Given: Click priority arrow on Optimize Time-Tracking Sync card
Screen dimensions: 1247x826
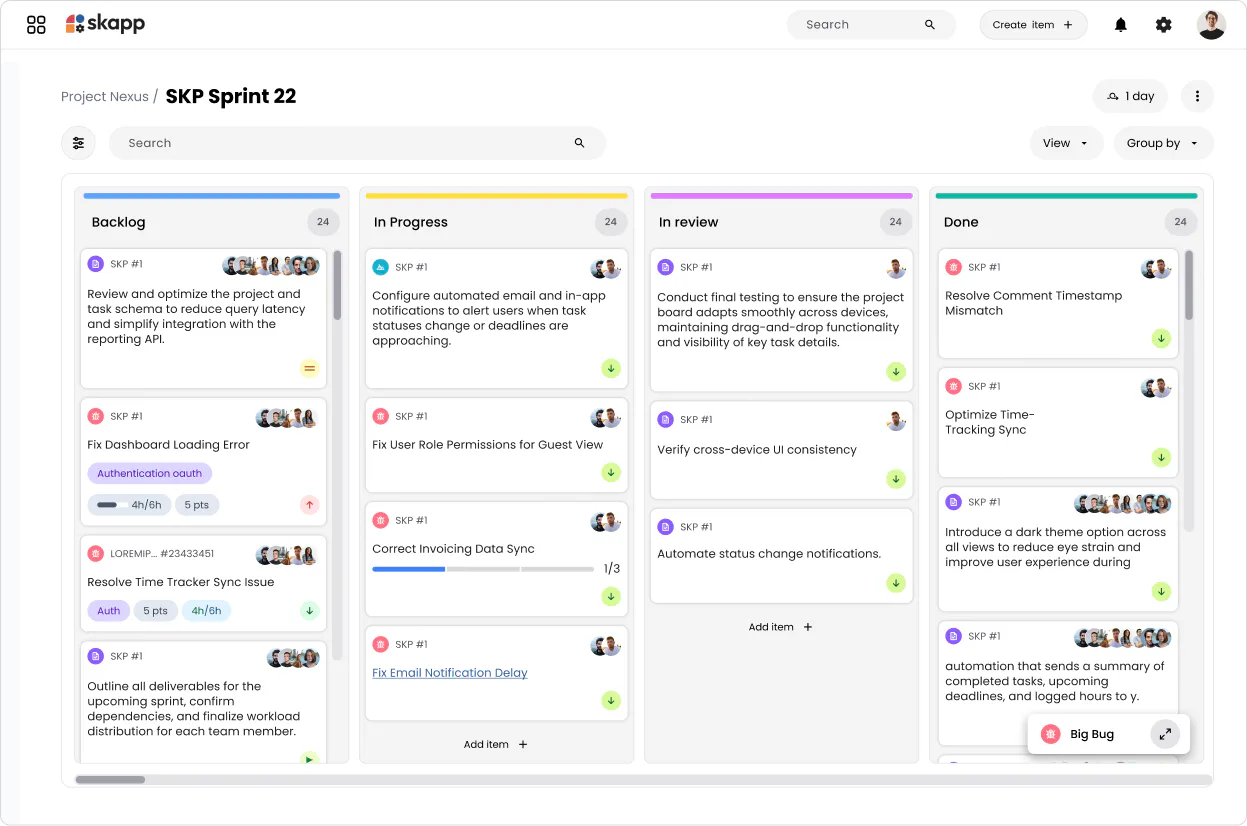Looking at the screenshot, I should [x=1161, y=457].
